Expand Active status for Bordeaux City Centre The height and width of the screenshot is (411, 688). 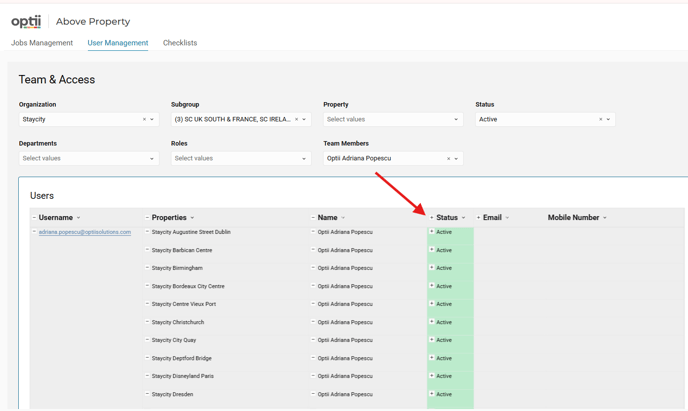click(x=432, y=286)
